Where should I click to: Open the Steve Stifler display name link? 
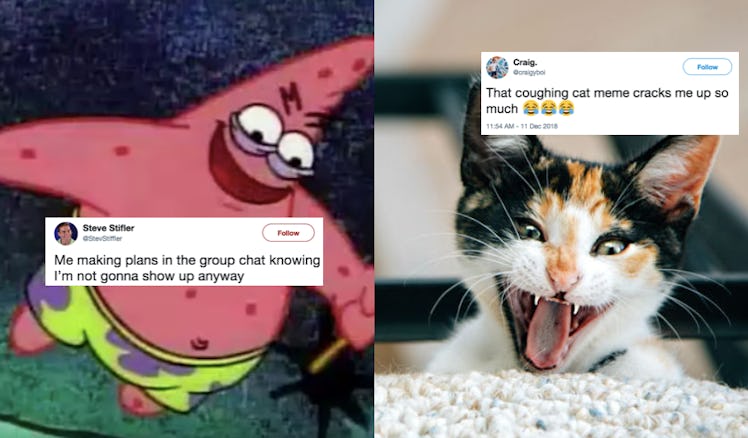(x=108, y=228)
